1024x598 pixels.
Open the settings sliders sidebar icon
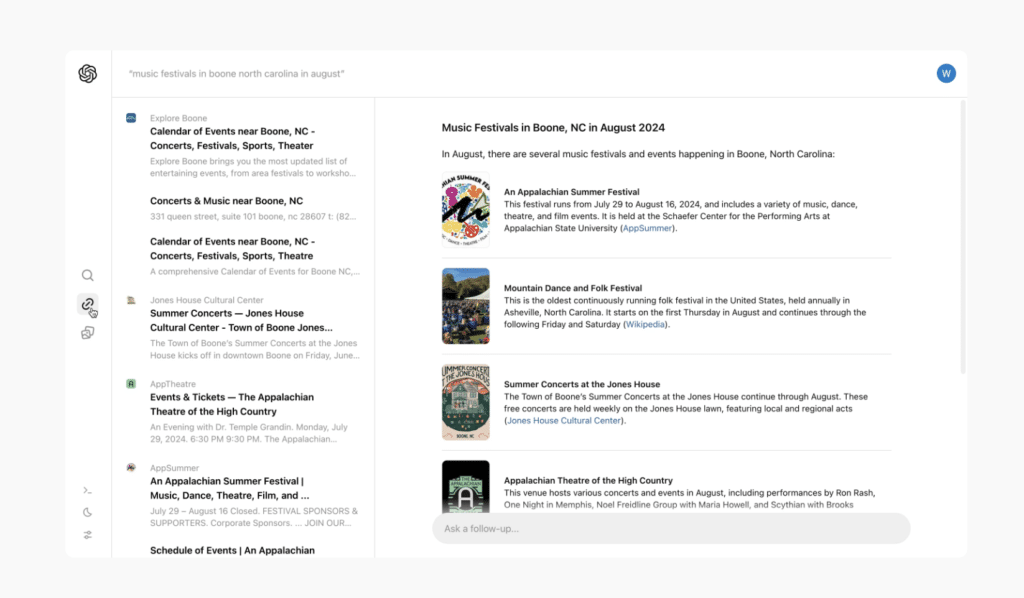88,535
